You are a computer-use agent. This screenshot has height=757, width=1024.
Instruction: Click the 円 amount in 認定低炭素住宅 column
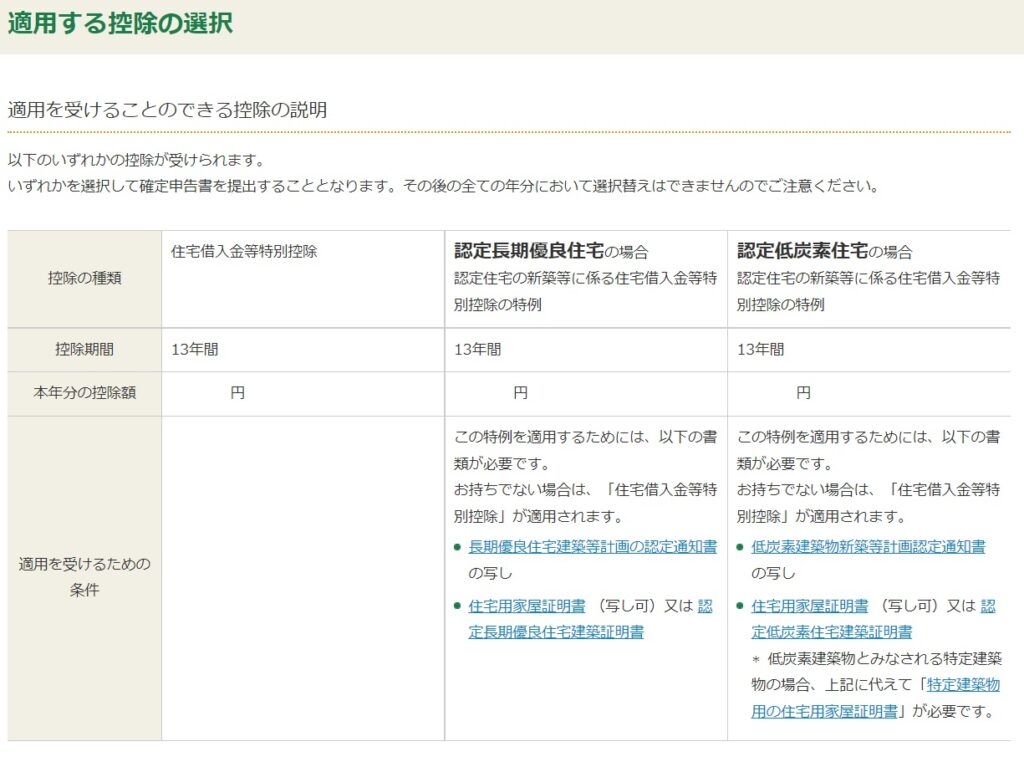tap(803, 393)
